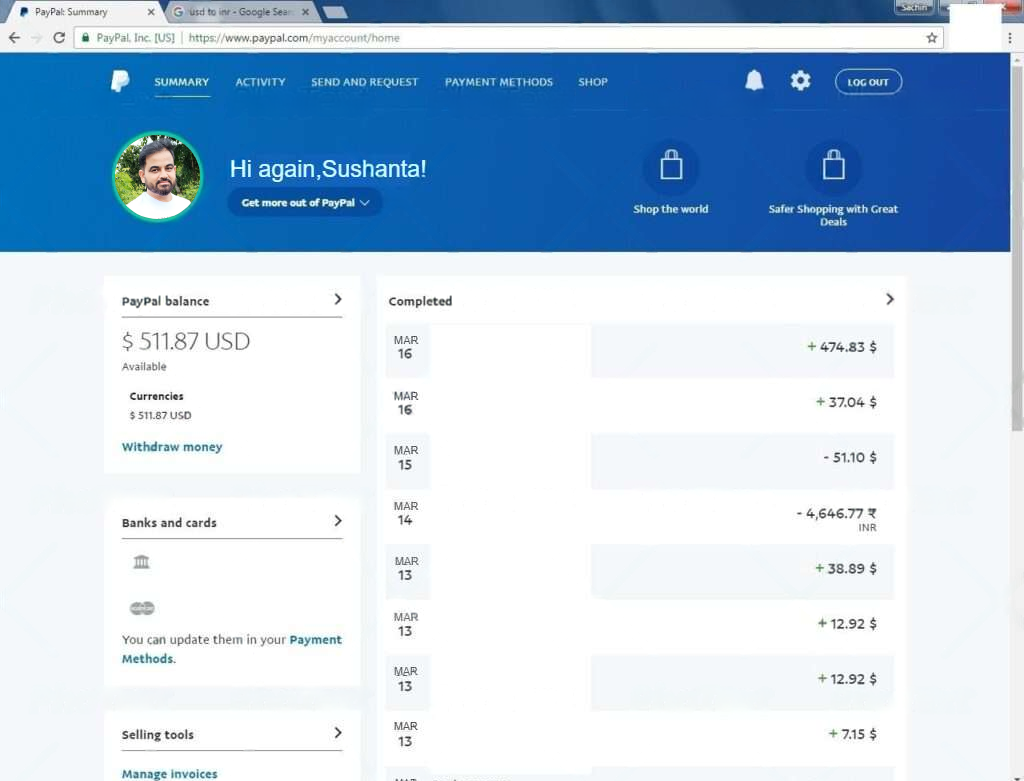Click the PayPal balance heading
1024x781 pixels.
click(x=165, y=301)
